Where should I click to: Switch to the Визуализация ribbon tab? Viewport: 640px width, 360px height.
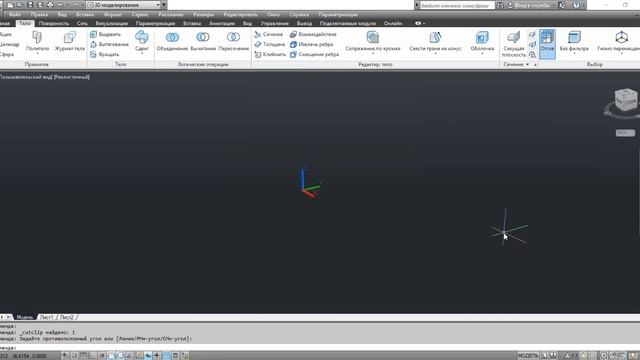click(112, 24)
